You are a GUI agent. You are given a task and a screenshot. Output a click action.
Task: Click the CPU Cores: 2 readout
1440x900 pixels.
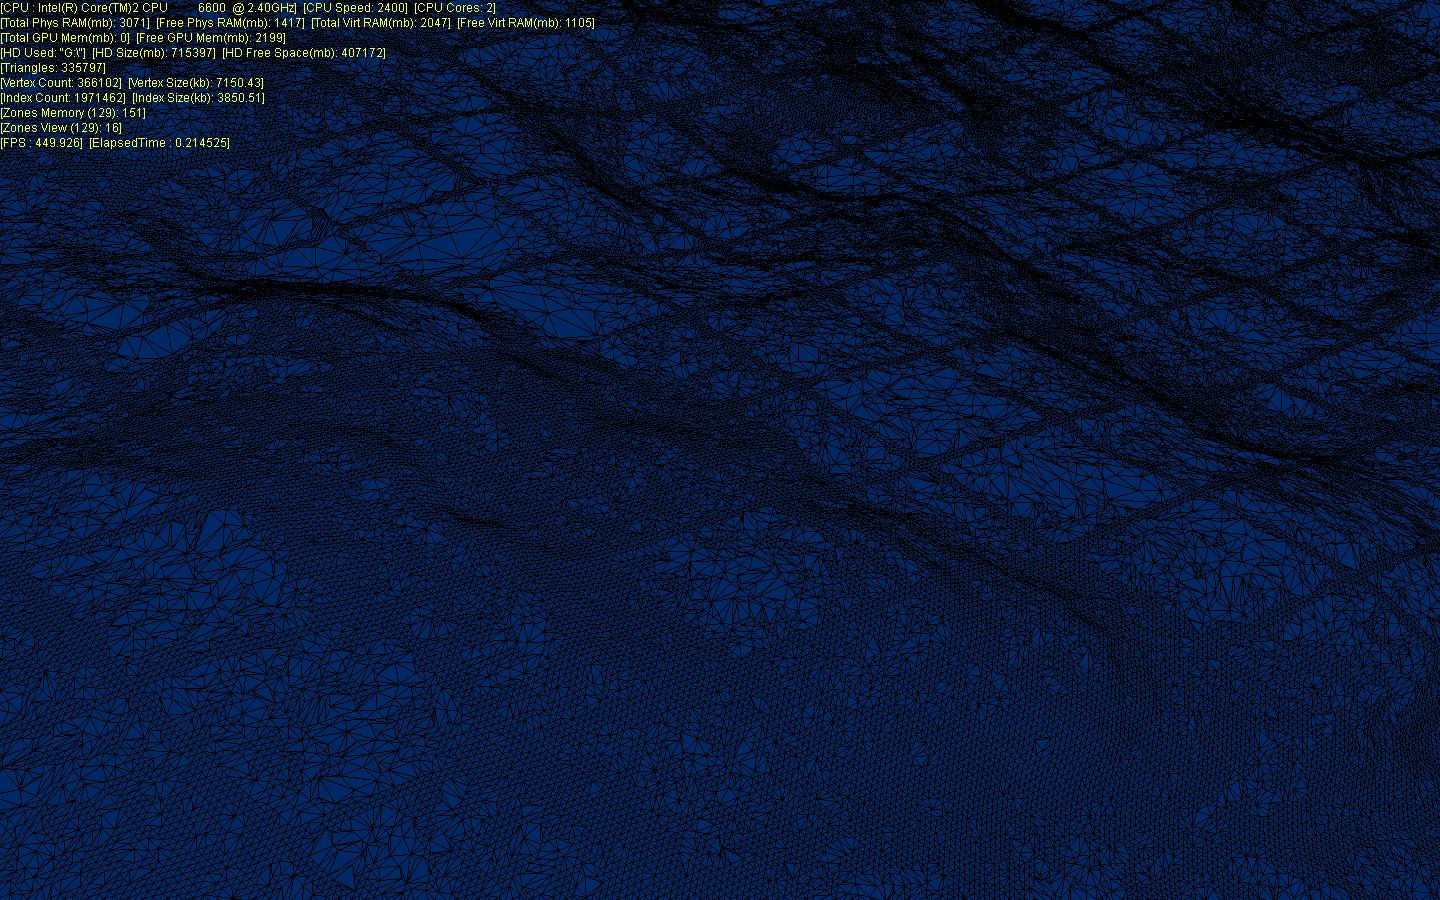(455, 8)
